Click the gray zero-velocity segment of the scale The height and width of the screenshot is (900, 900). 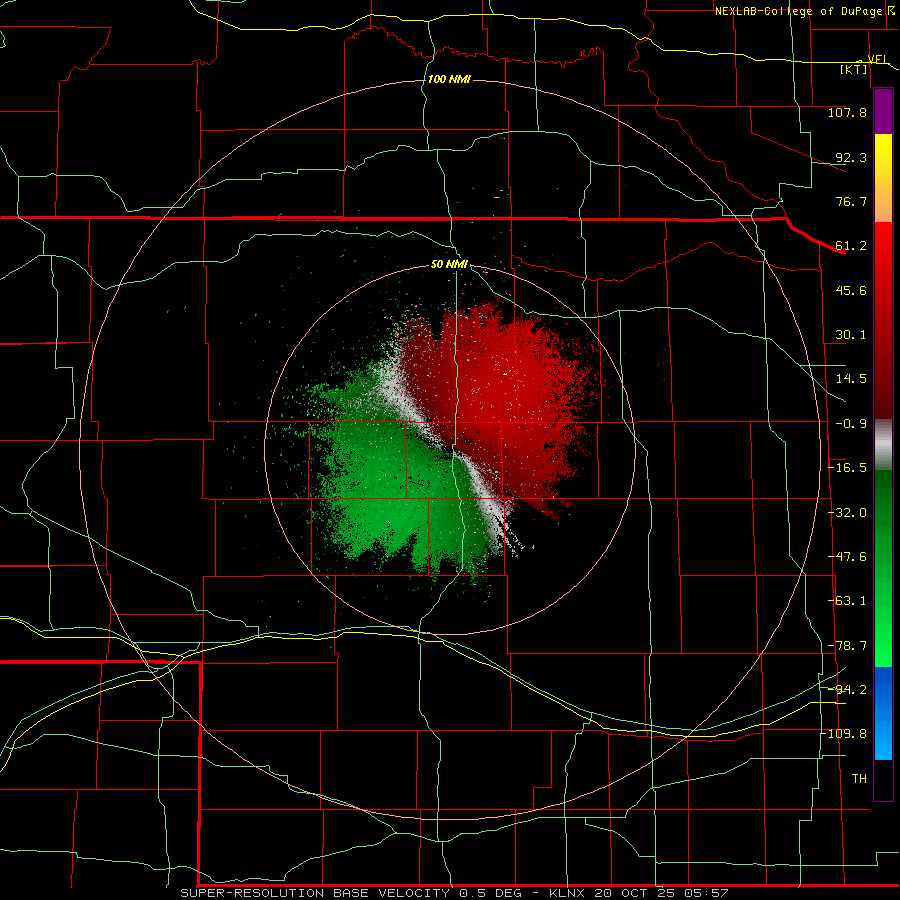[x=883, y=445]
